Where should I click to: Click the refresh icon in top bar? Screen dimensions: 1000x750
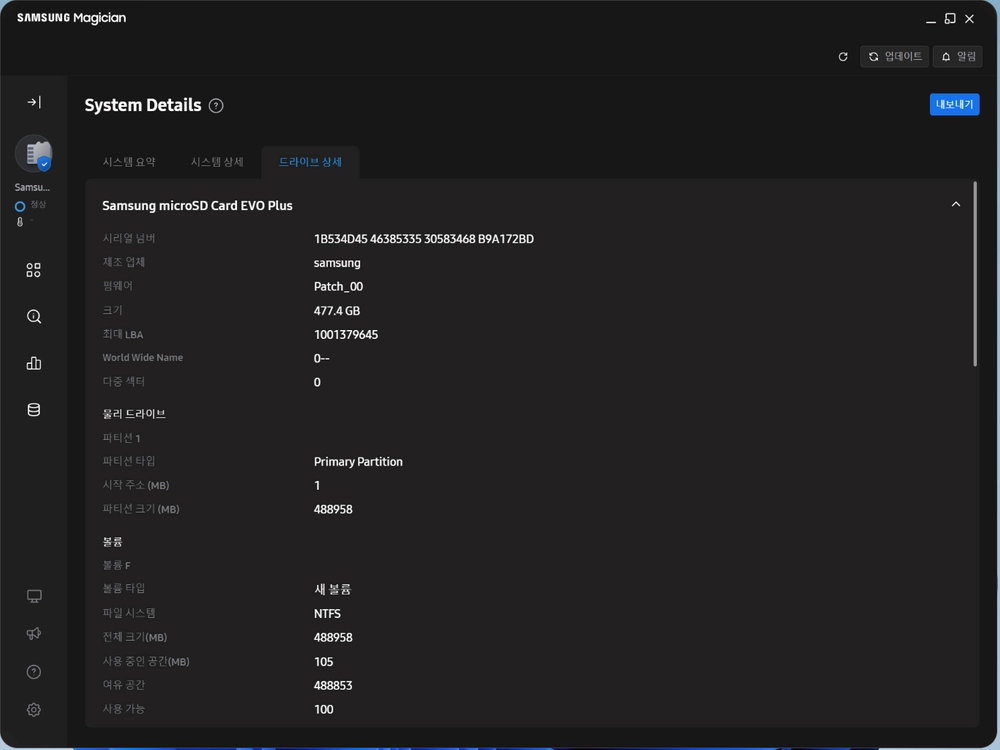click(843, 57)
